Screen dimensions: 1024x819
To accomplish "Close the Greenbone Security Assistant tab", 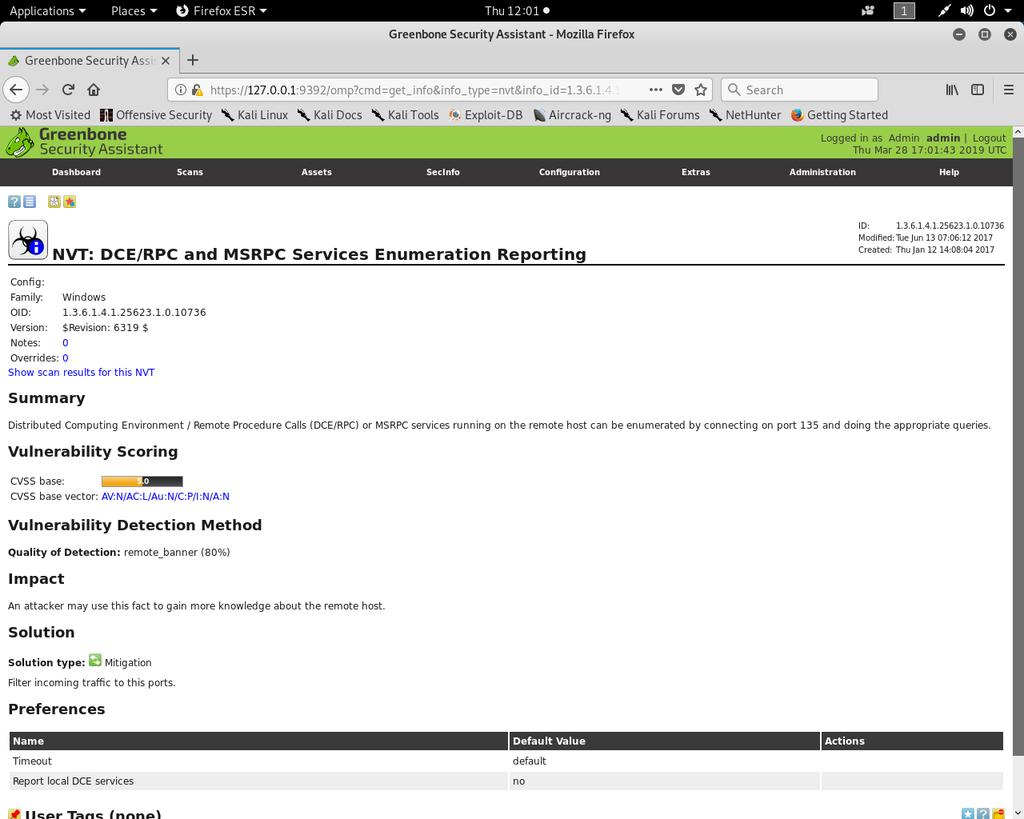I will pyautogui.click(x=165, y=60).
